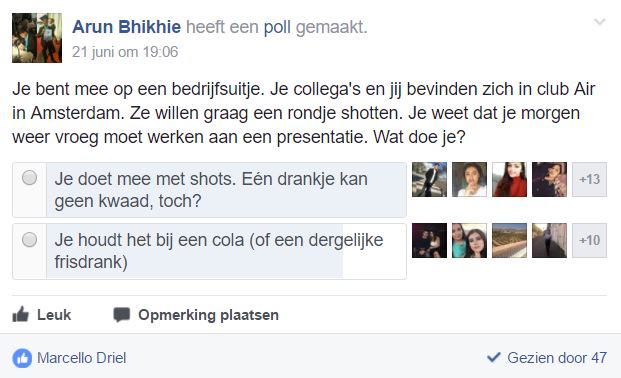Click the 'Je doet mee met shots' option text
Screen dimensions: 621x378
pyautogui.click(x=211, y=190)
